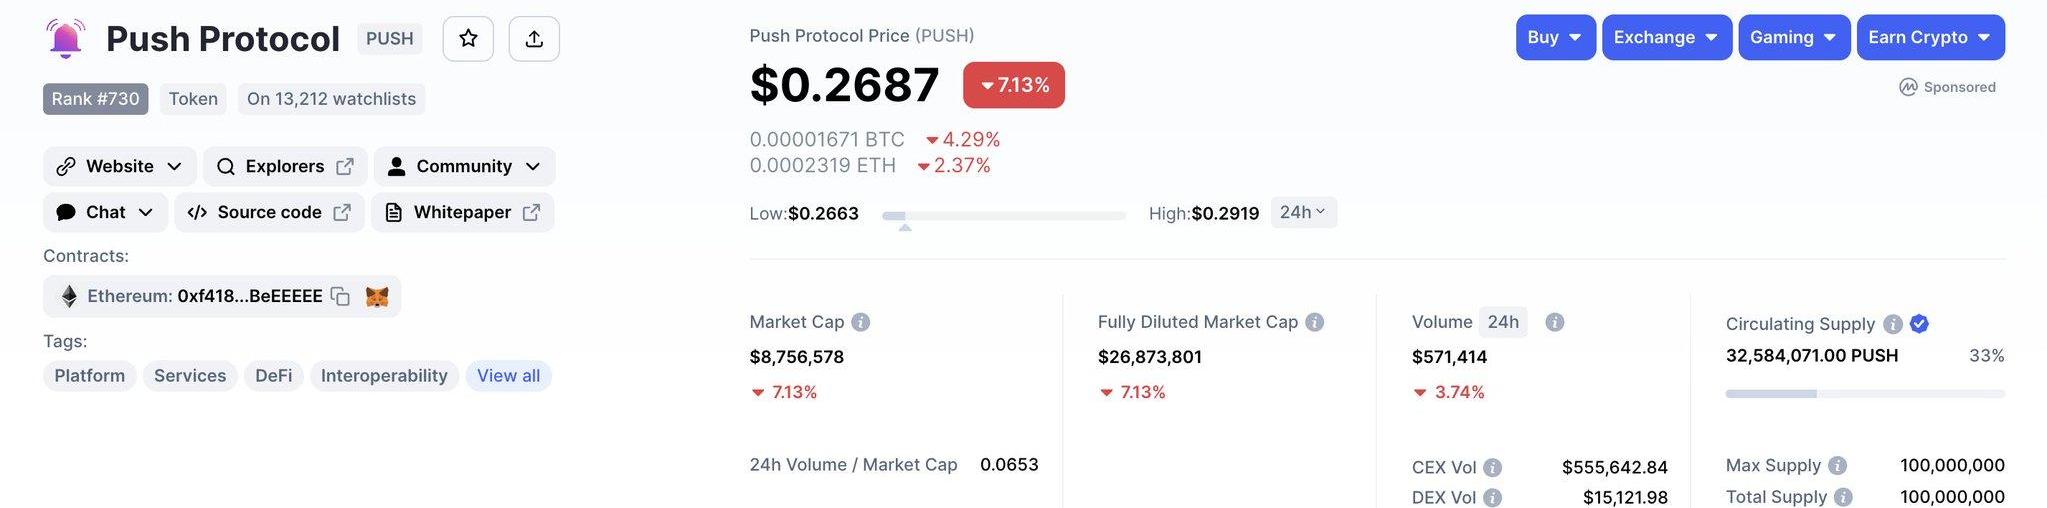Open the Explorers link
Image resolution: width=2047 pixels, height=508 pixels.
click(x=285, y=166)
